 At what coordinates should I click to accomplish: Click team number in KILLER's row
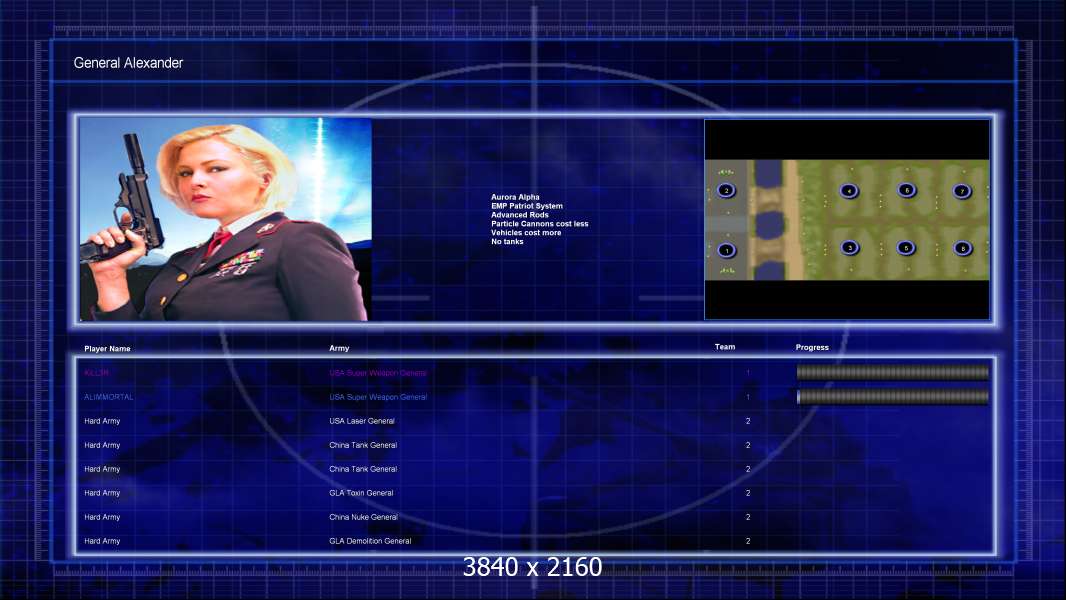click(748, 373)
